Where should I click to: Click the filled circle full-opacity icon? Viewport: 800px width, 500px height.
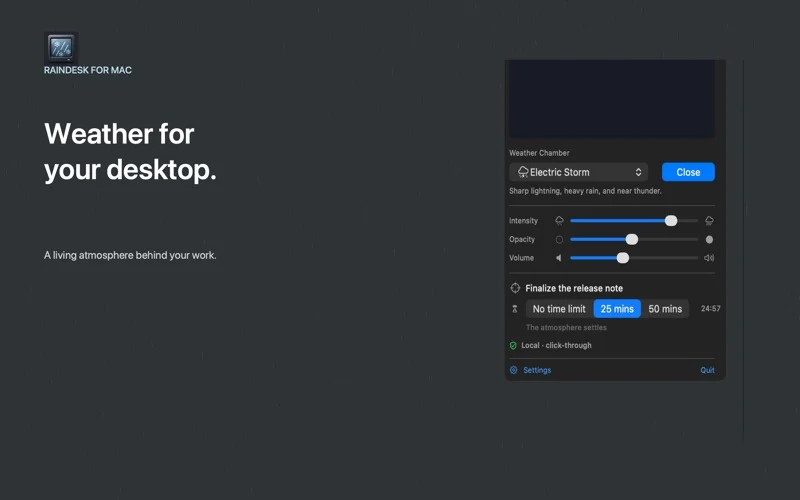tap(709, 239)
